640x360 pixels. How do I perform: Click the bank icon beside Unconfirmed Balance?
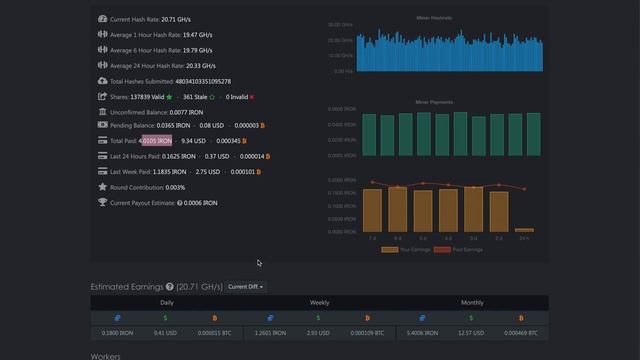[x=102, y=111]
